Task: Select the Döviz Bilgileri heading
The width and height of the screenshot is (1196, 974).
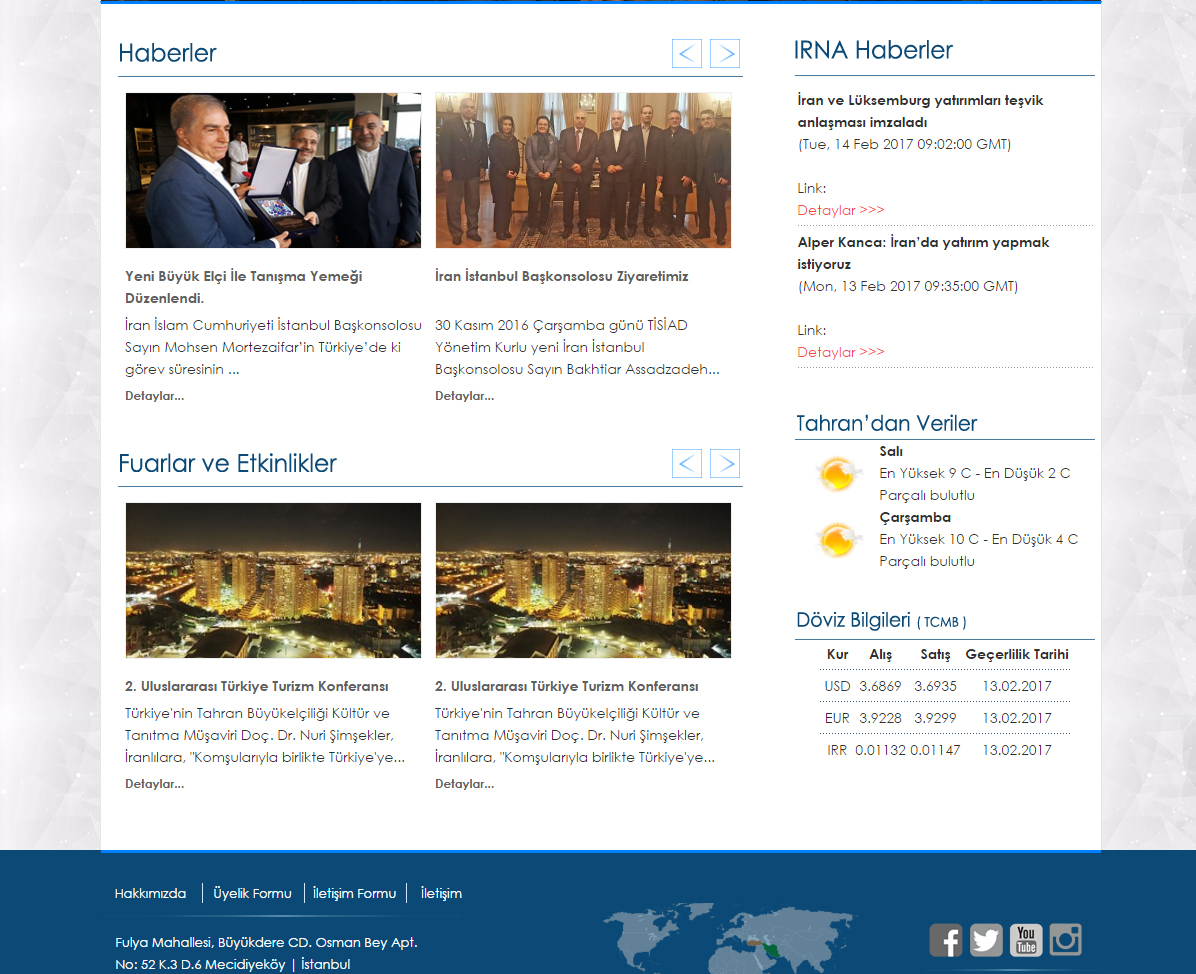Action: 854,620
